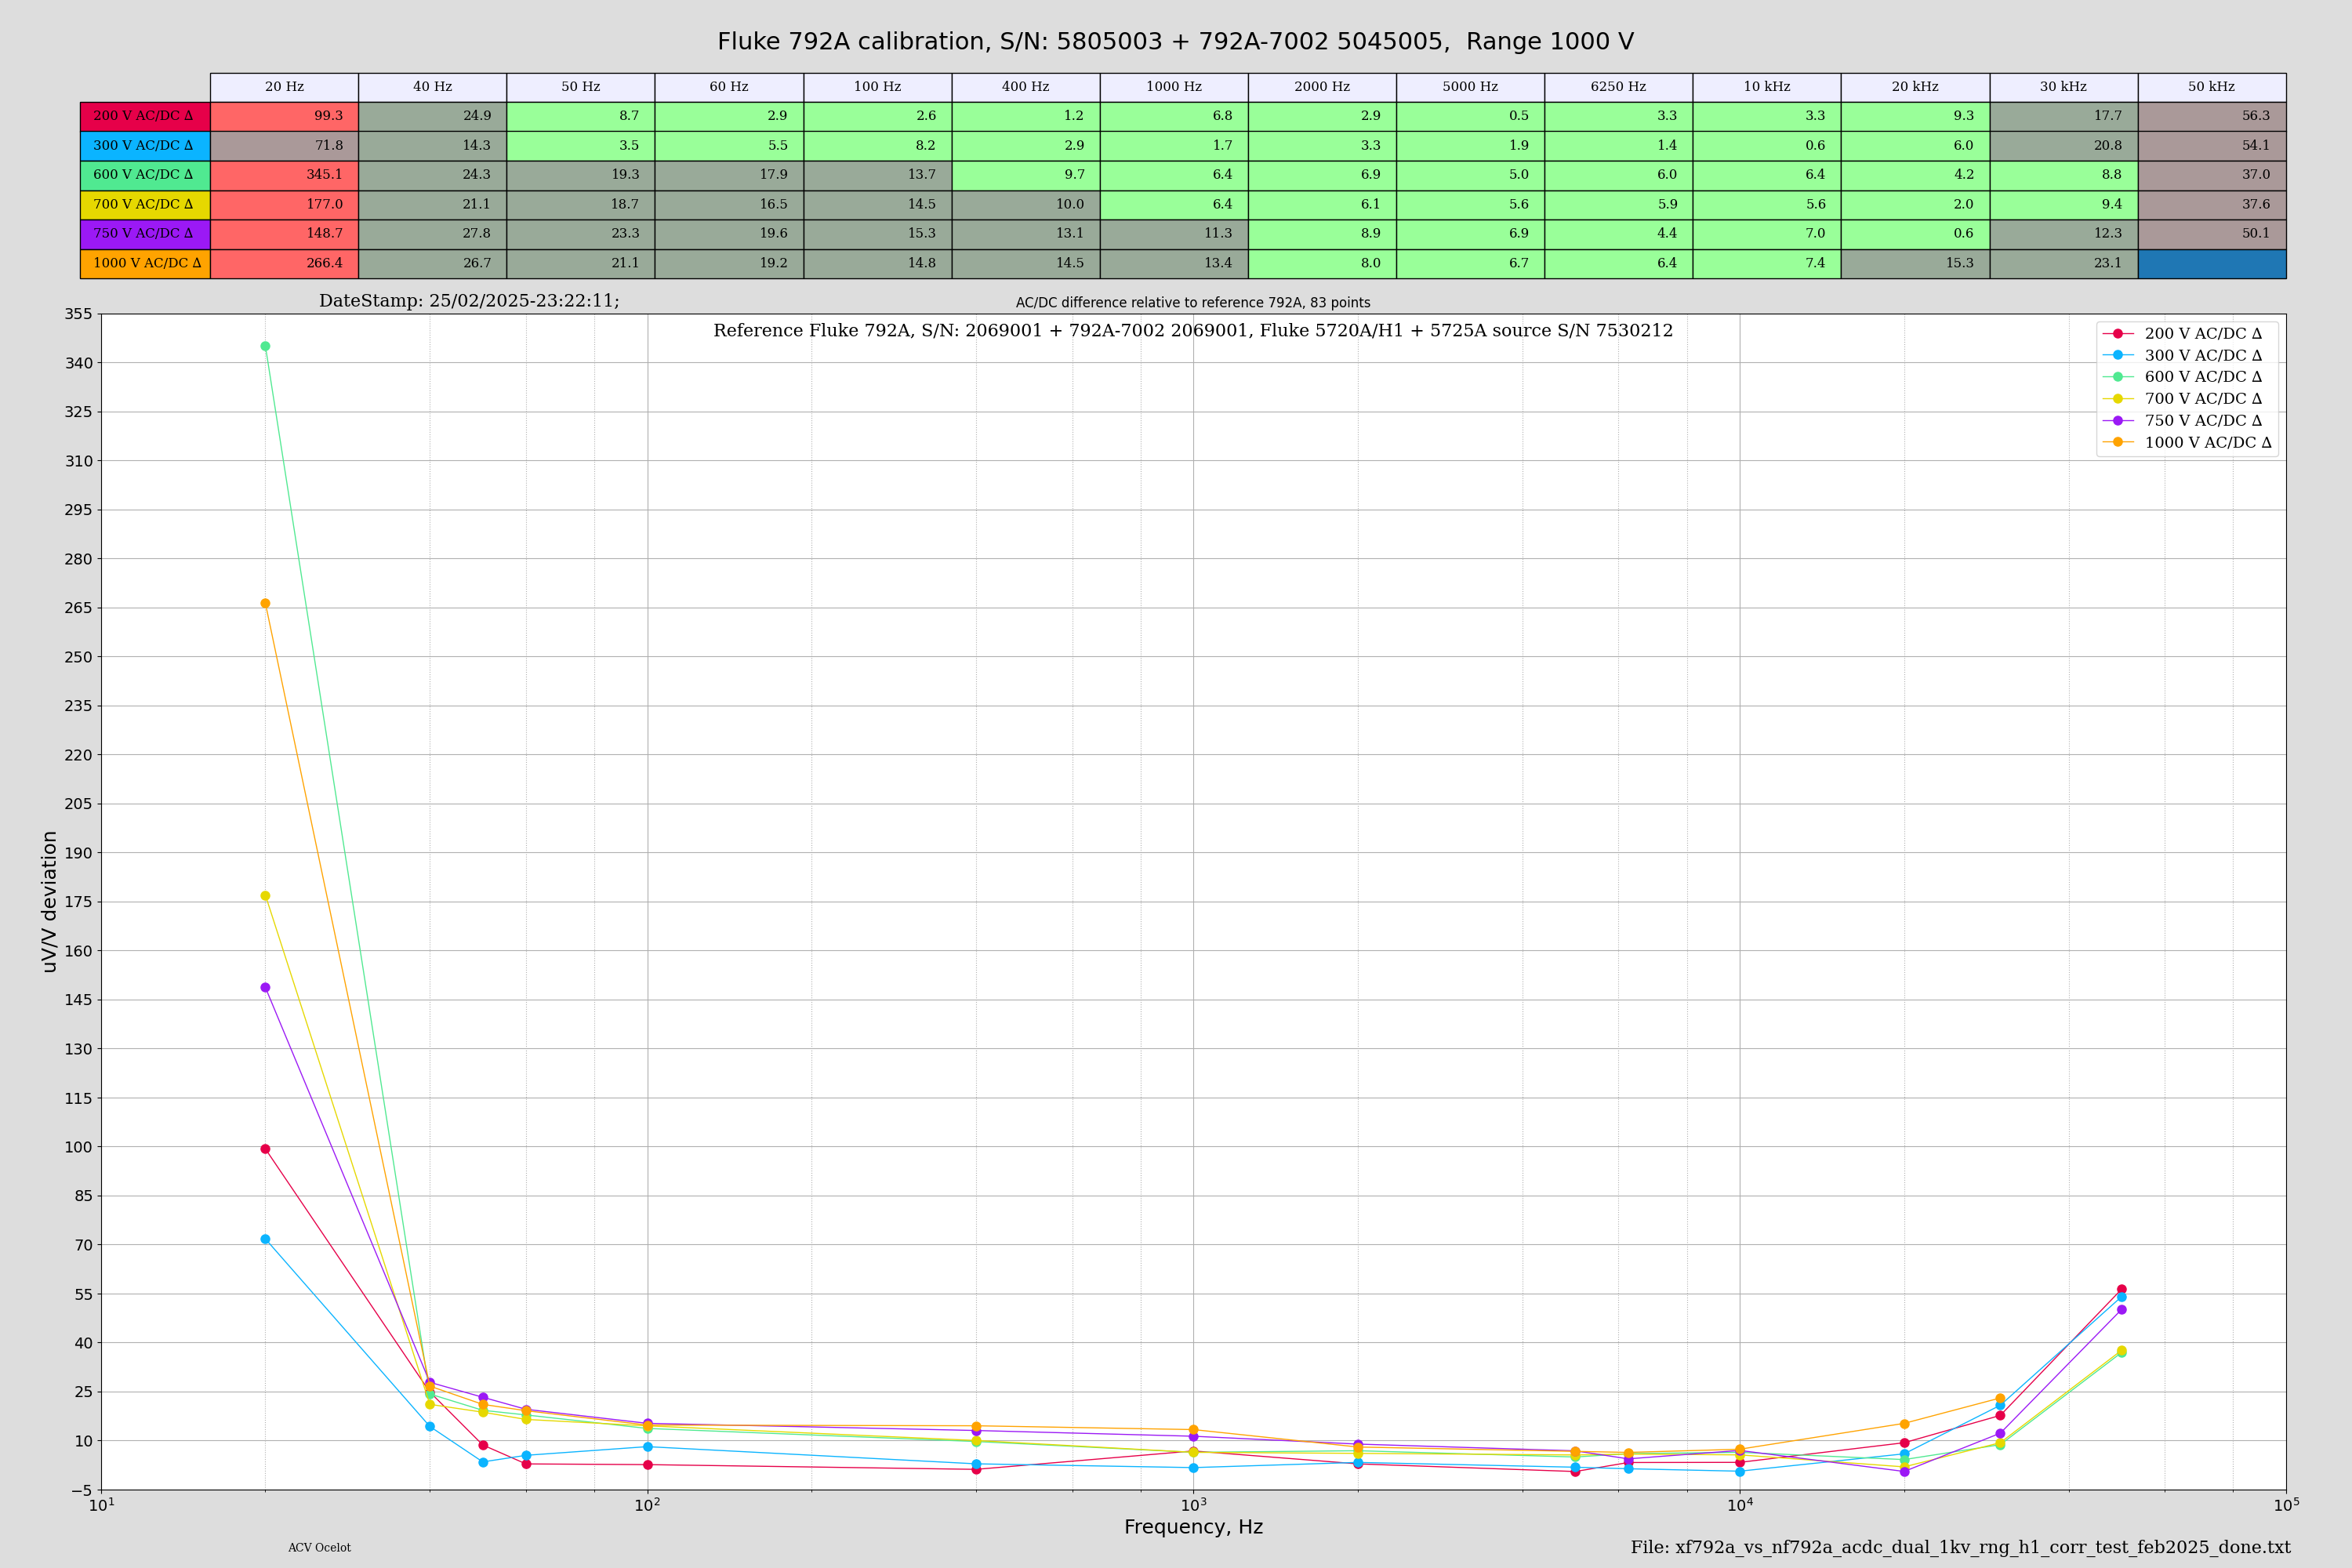This screenshot has width=2352, height=1568.
Task: Click the Reference Fluke 792A annotation
Action: 1193,331
